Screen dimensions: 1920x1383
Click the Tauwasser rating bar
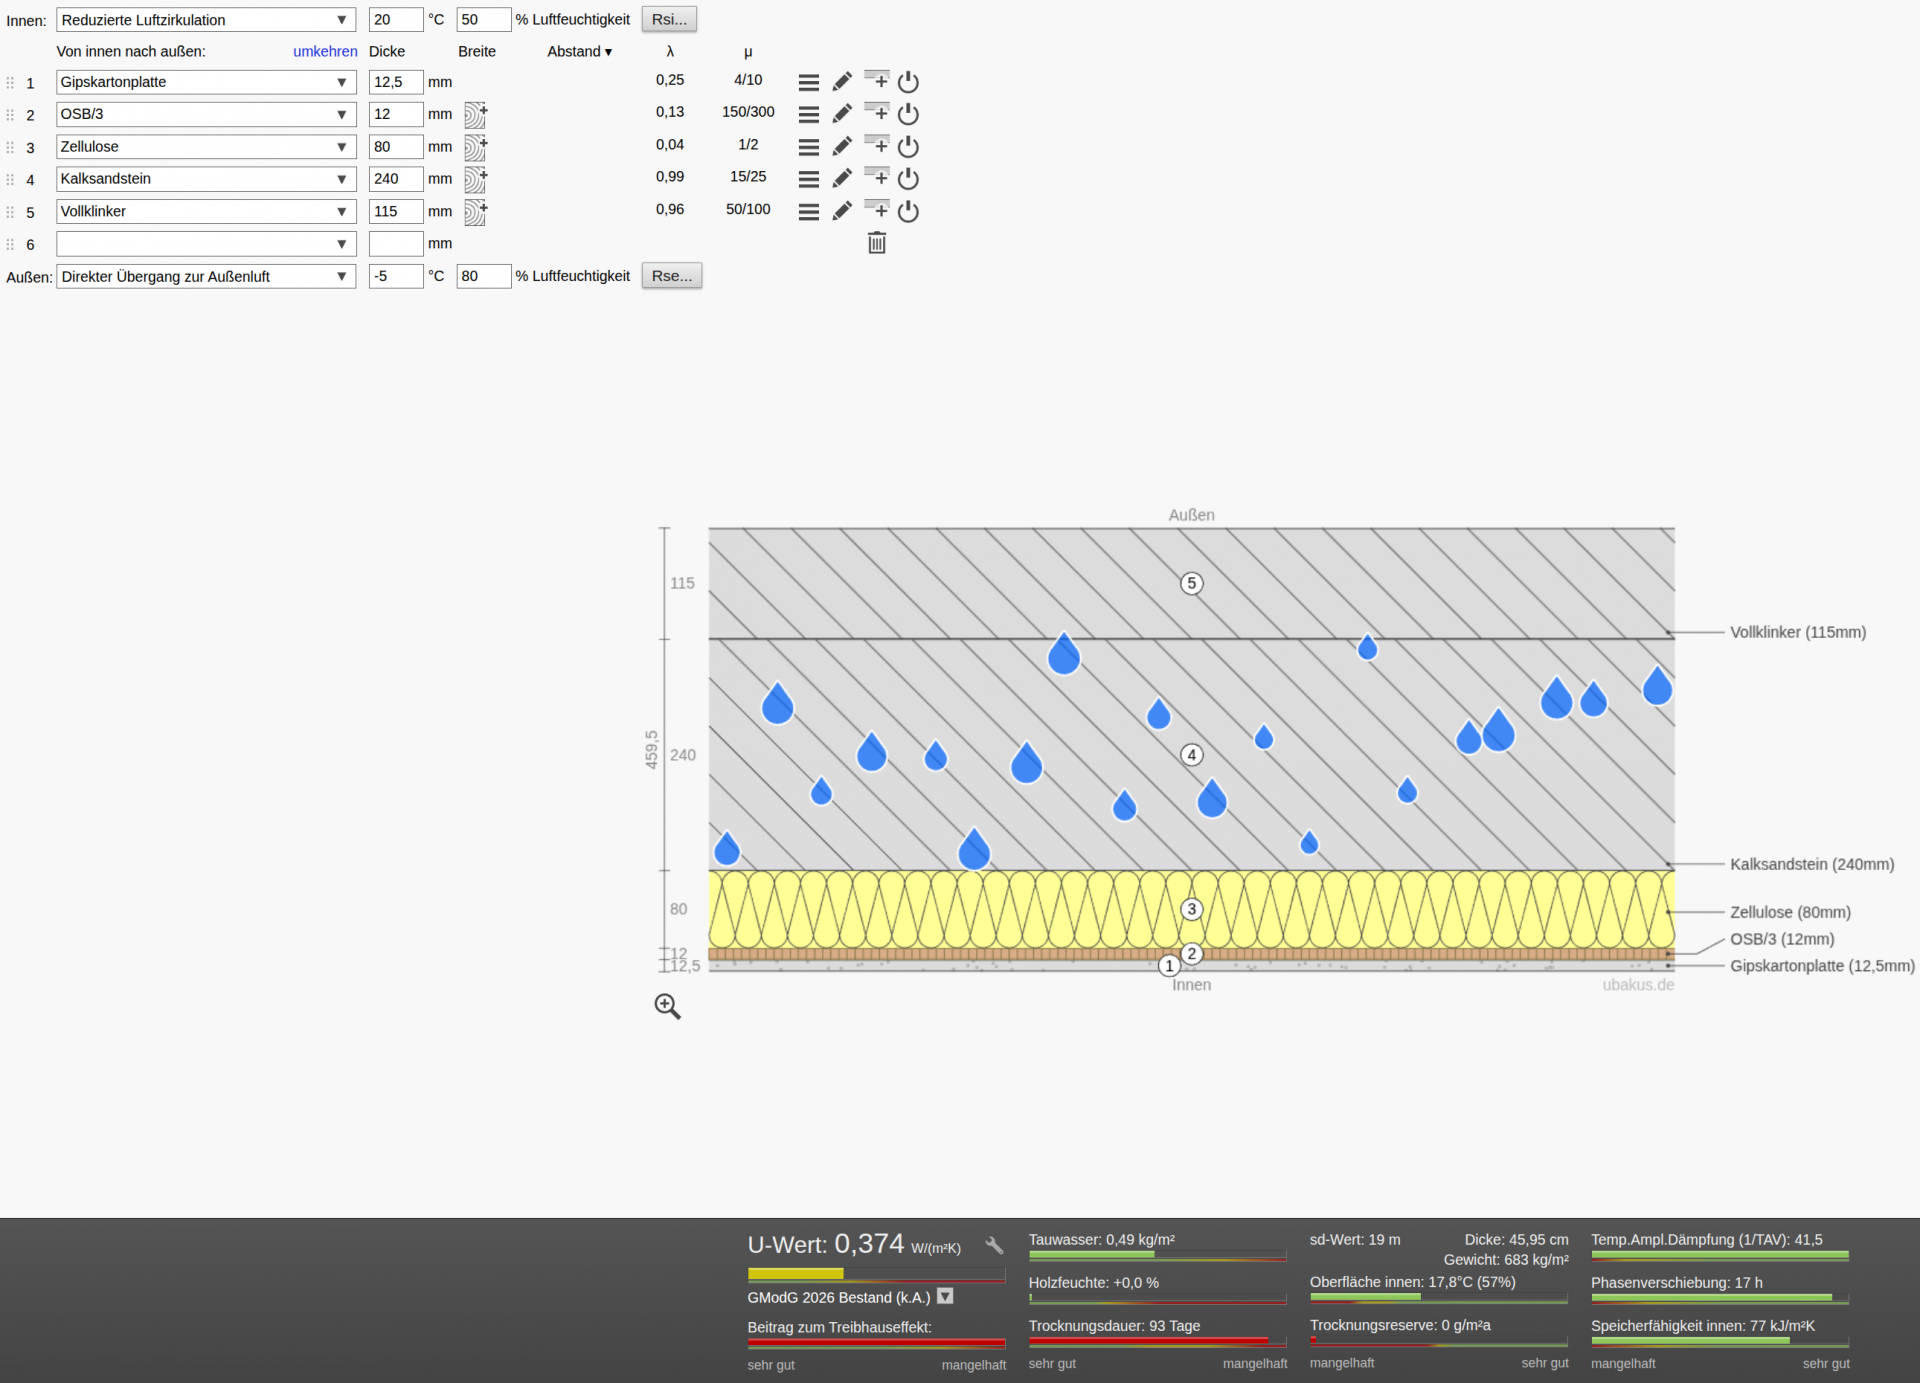1157,1255
